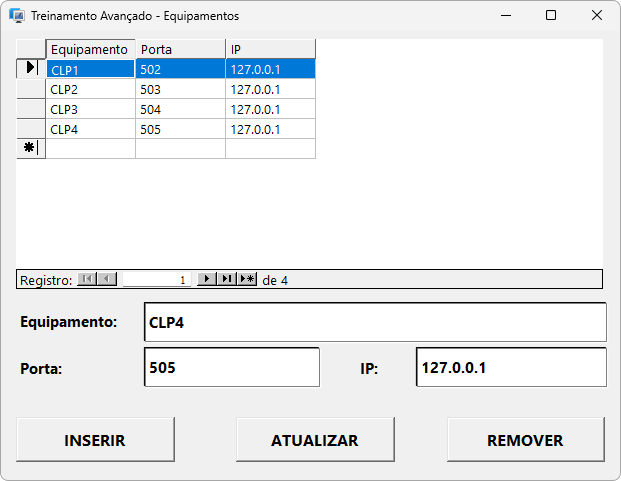The height and width of the screenshot is (481, 621).
Task: Select the CLP1 row selector arrow
Action: [x=31, y=69]
